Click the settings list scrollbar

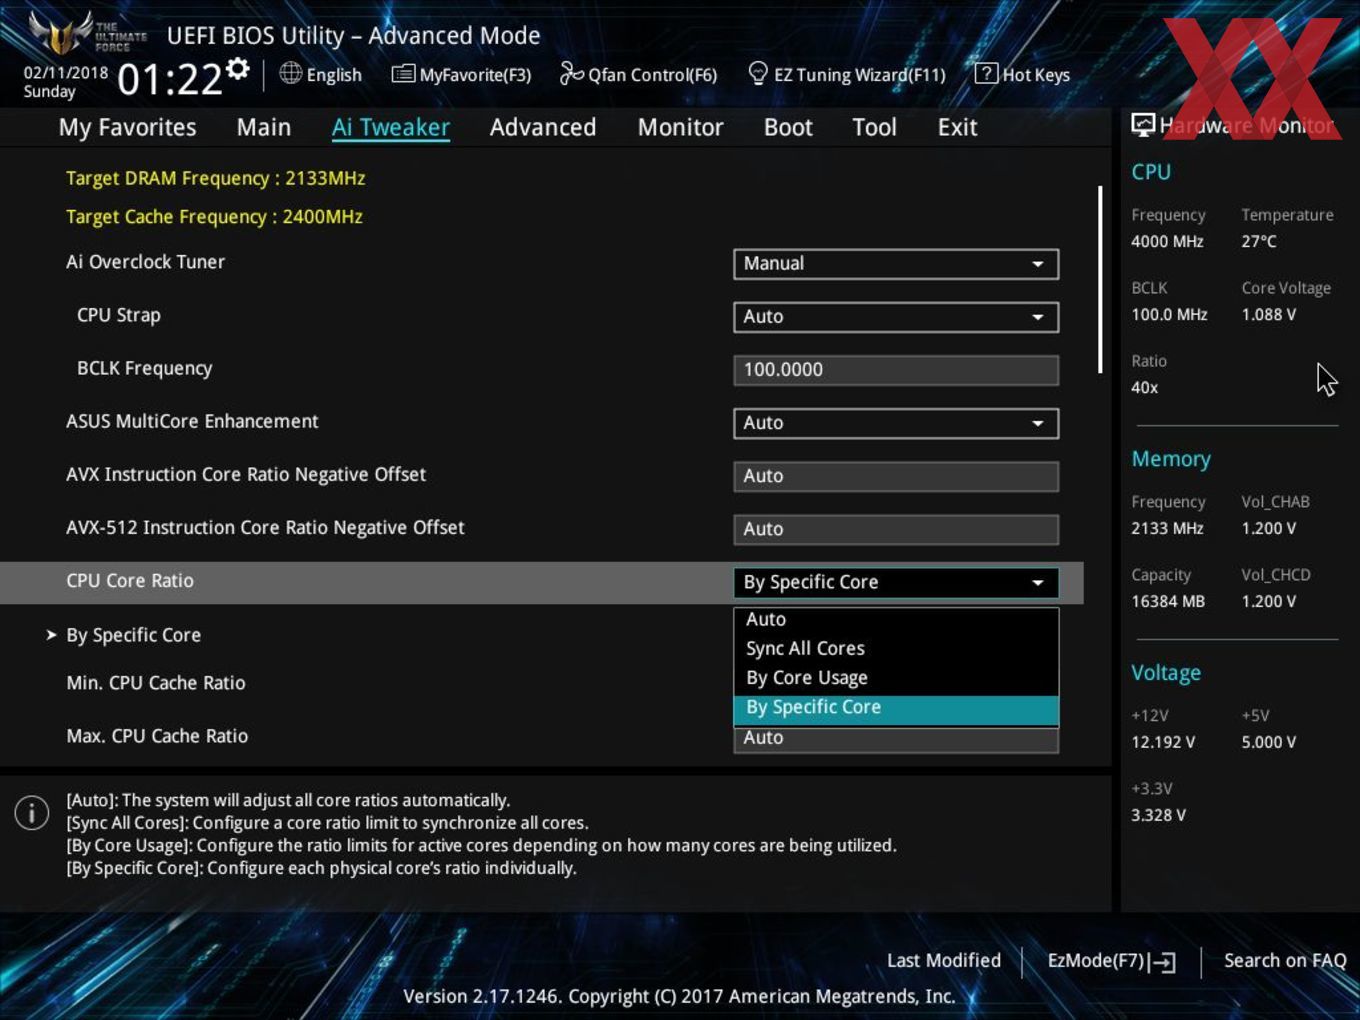coord(1100,280)
